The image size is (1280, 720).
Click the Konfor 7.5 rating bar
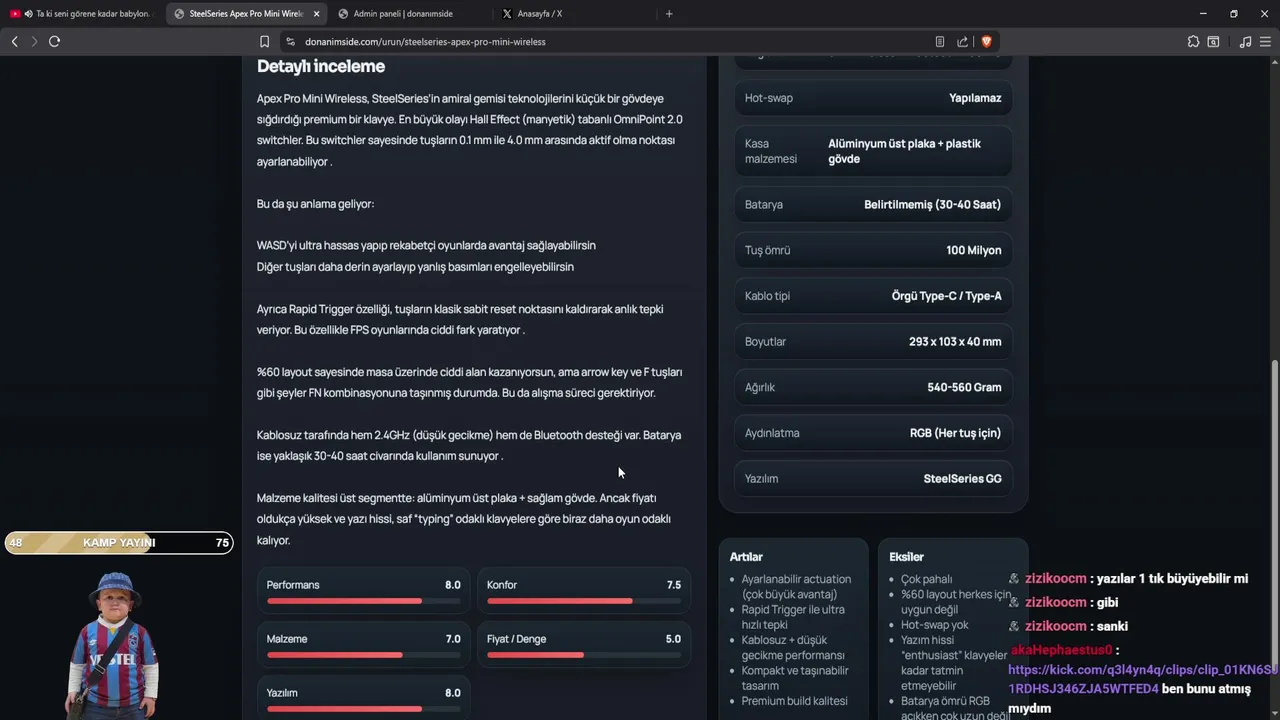583,591
